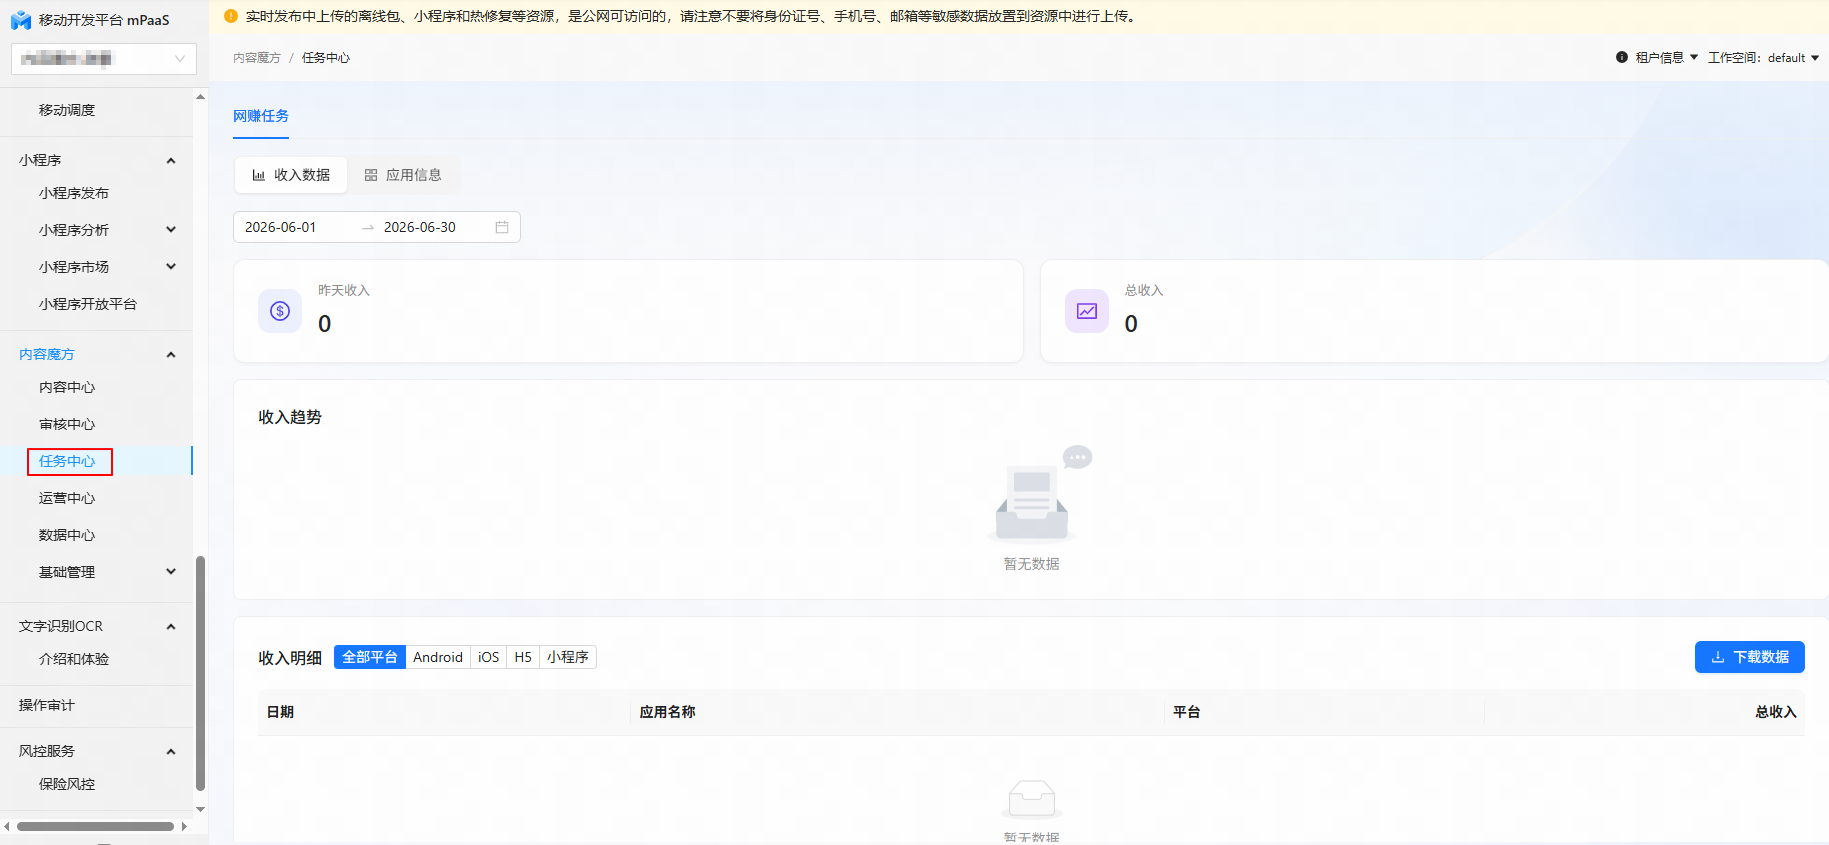Select the H5 platform filter
1829x845 pixels.
point(523,657)
